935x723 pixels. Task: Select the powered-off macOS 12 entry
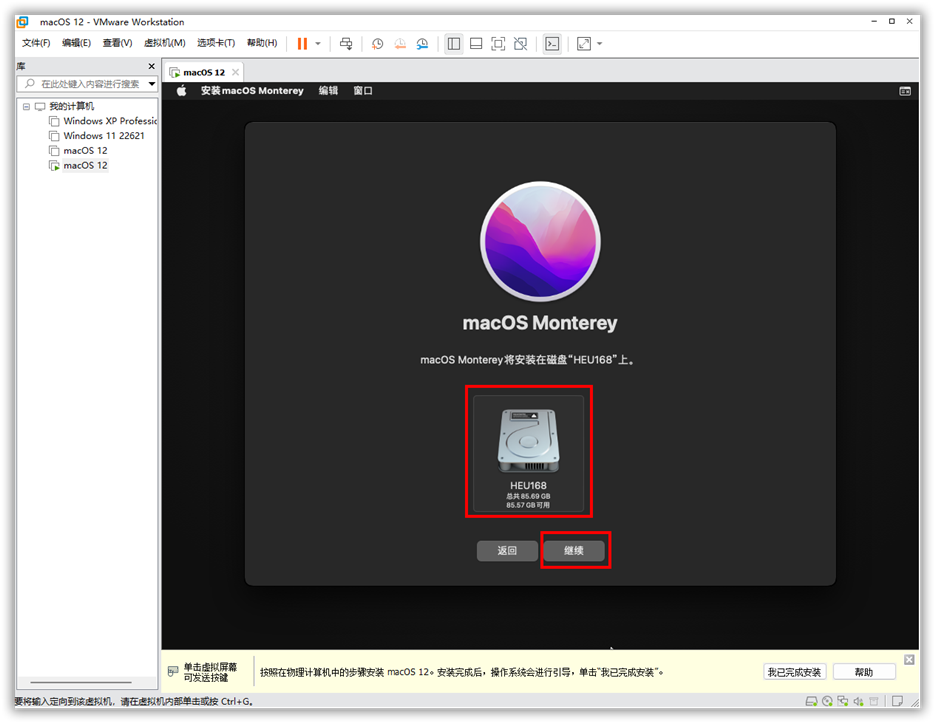pyautogui.click(x=85, y=151)
